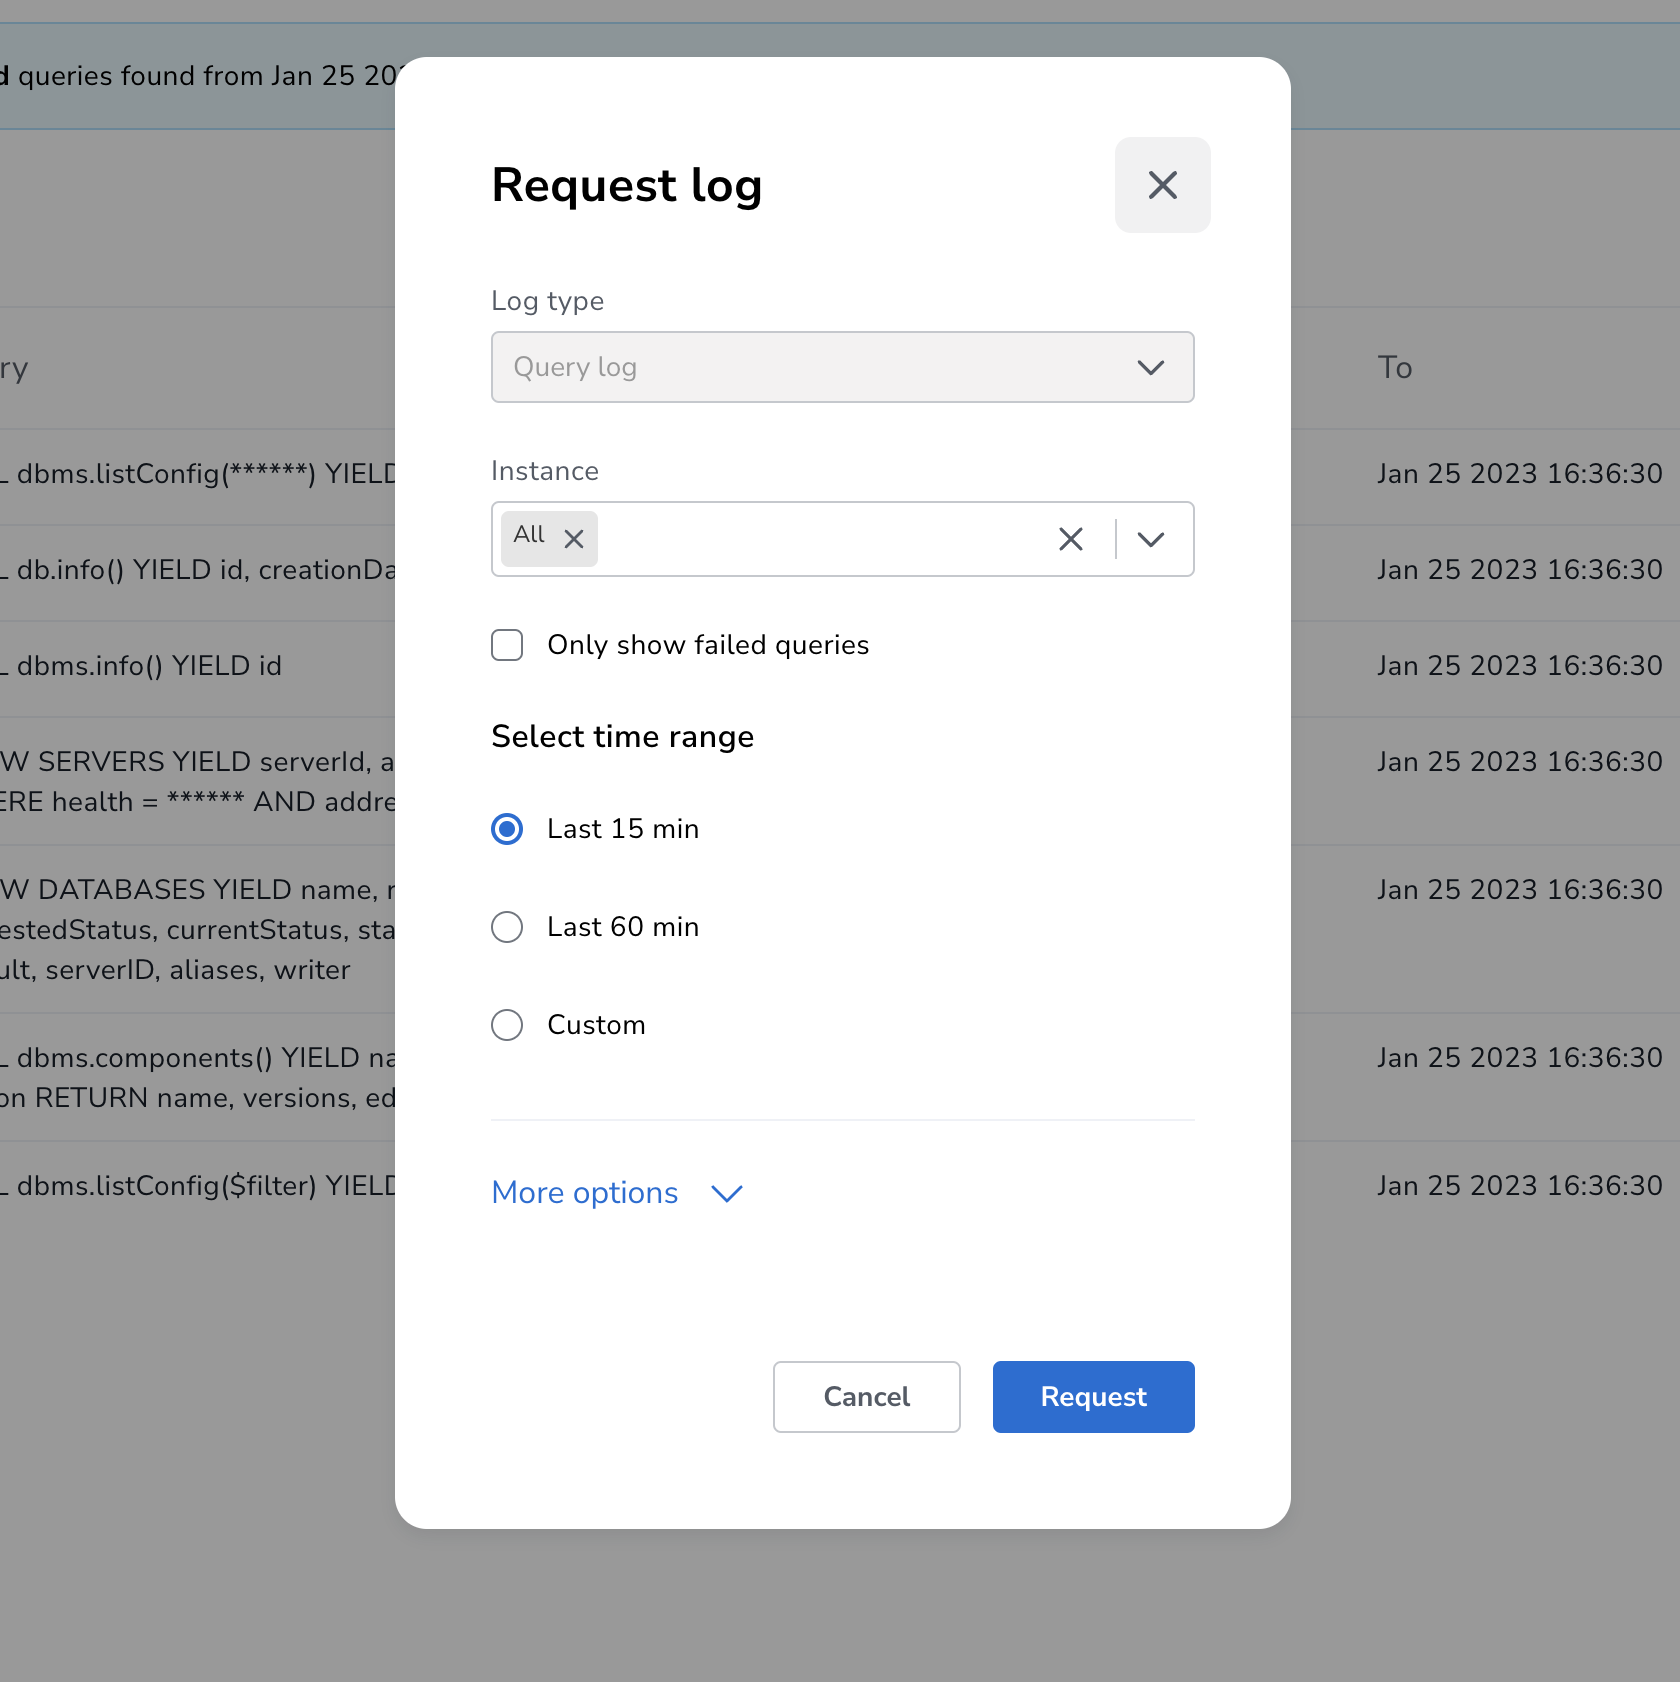This screenshot has width=1680, height=1682.
Task: Click the close icon in the dialog header
Action: [x=1162, y=185]
